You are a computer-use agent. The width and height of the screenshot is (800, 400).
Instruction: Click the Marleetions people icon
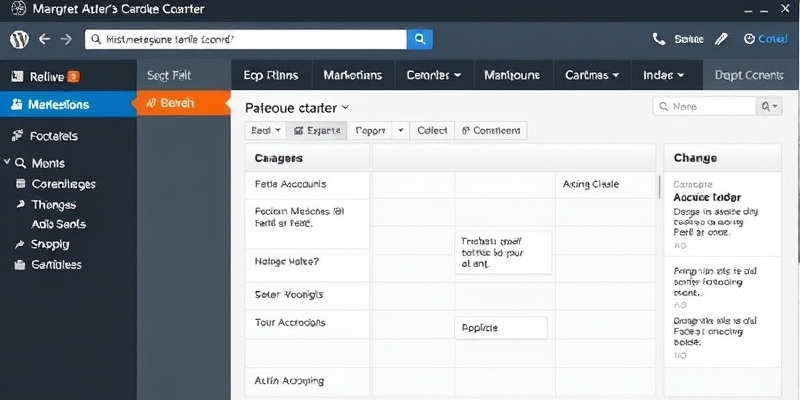tap(17, 105)
